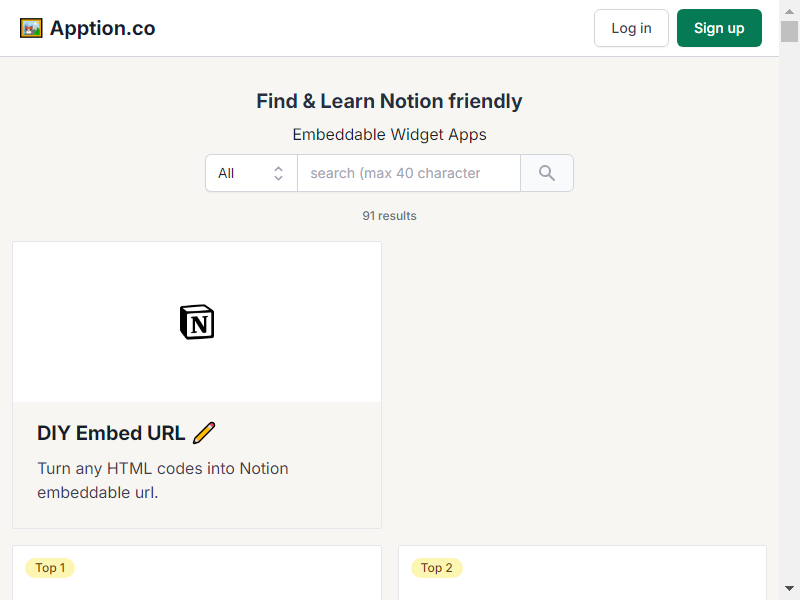Click the 91 results text
Screen dimensions: 800x600
389,216
